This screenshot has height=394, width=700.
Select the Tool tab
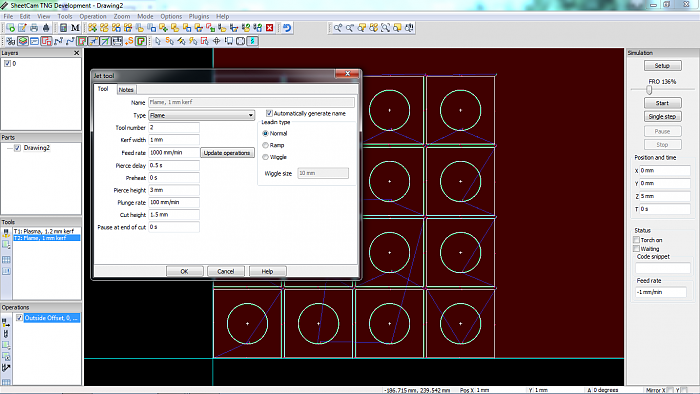coord(103,89)
